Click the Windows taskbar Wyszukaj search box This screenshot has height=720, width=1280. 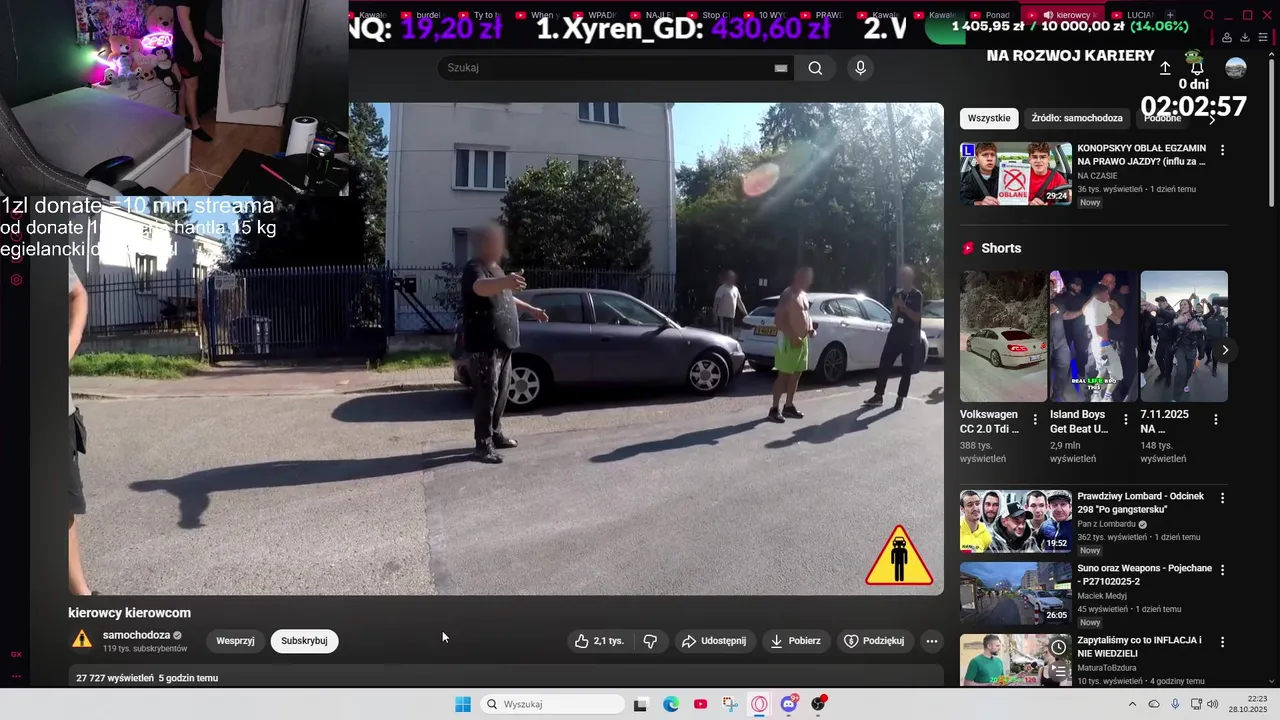coord(551,704)
